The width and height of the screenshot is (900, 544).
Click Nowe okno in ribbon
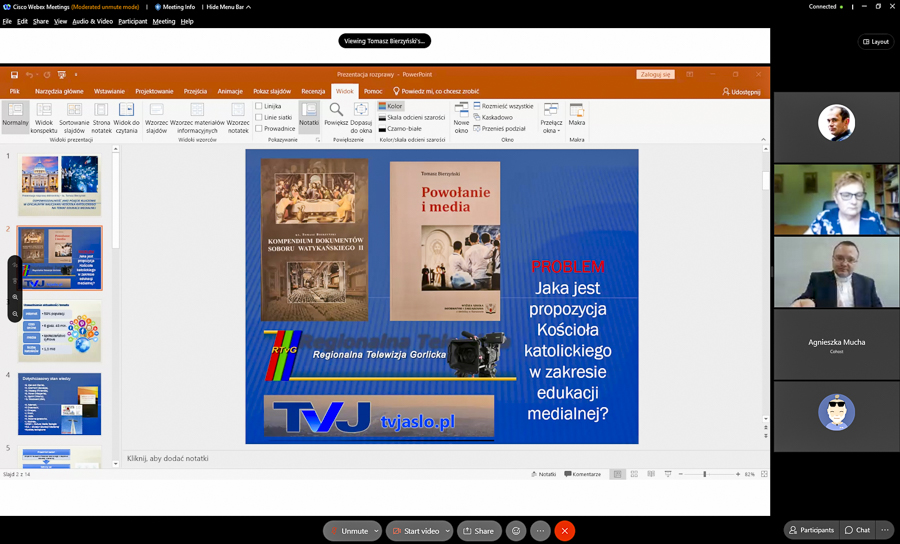[461, 116]
